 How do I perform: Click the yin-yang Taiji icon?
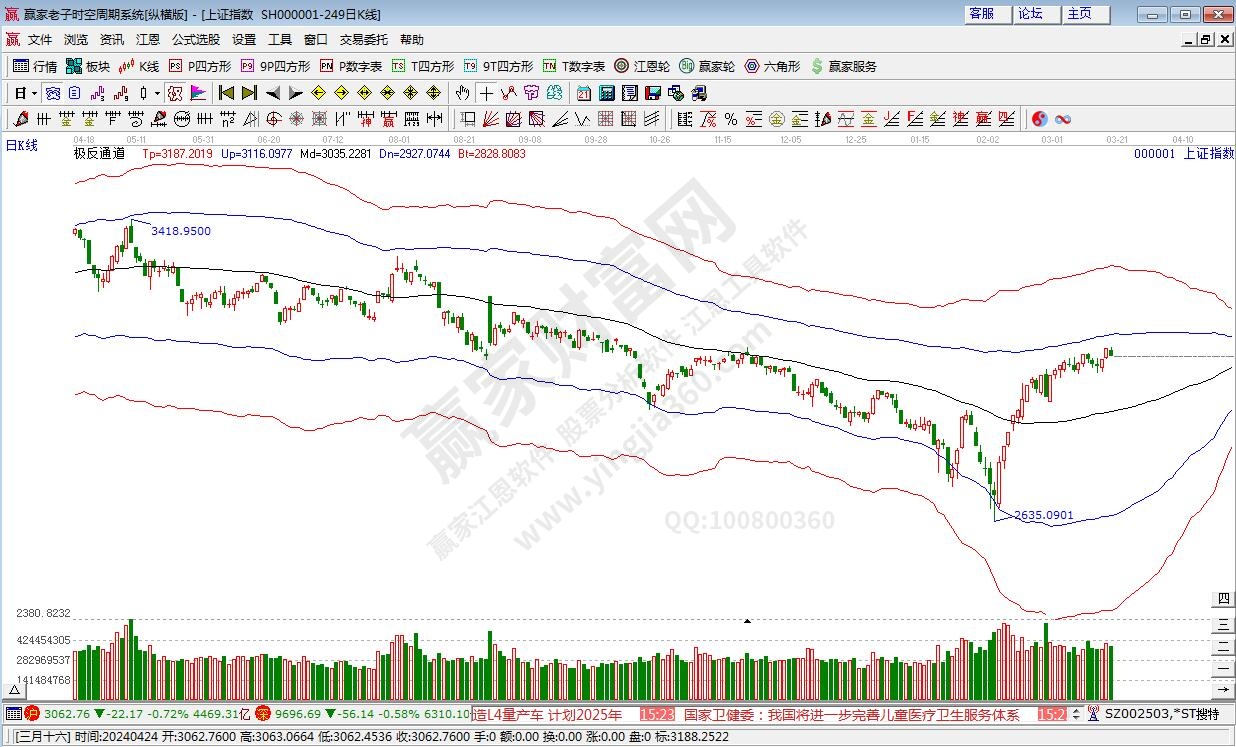pos(1039,119)
